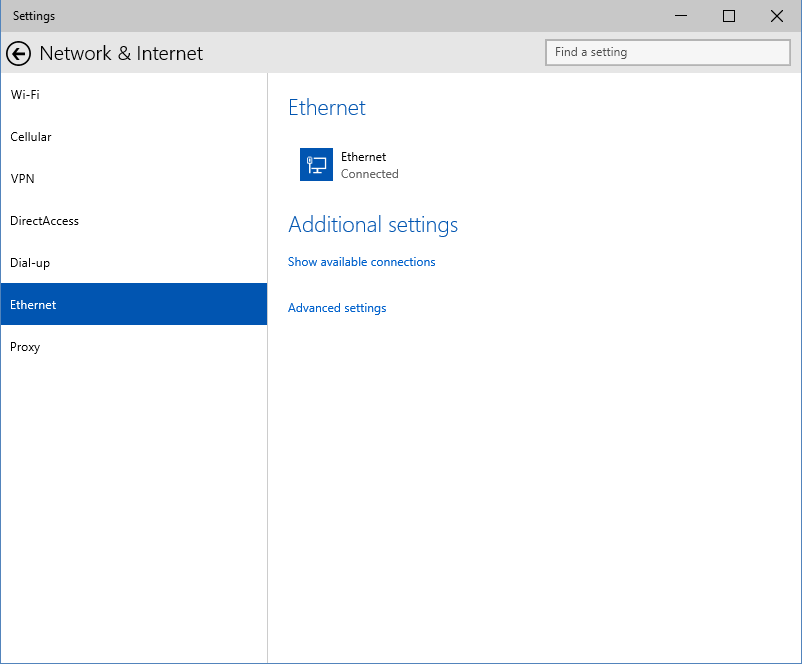Close the Settings window
Image resolution: width=802 pixels, height=664 pixels.
click(x=777, y=16)
